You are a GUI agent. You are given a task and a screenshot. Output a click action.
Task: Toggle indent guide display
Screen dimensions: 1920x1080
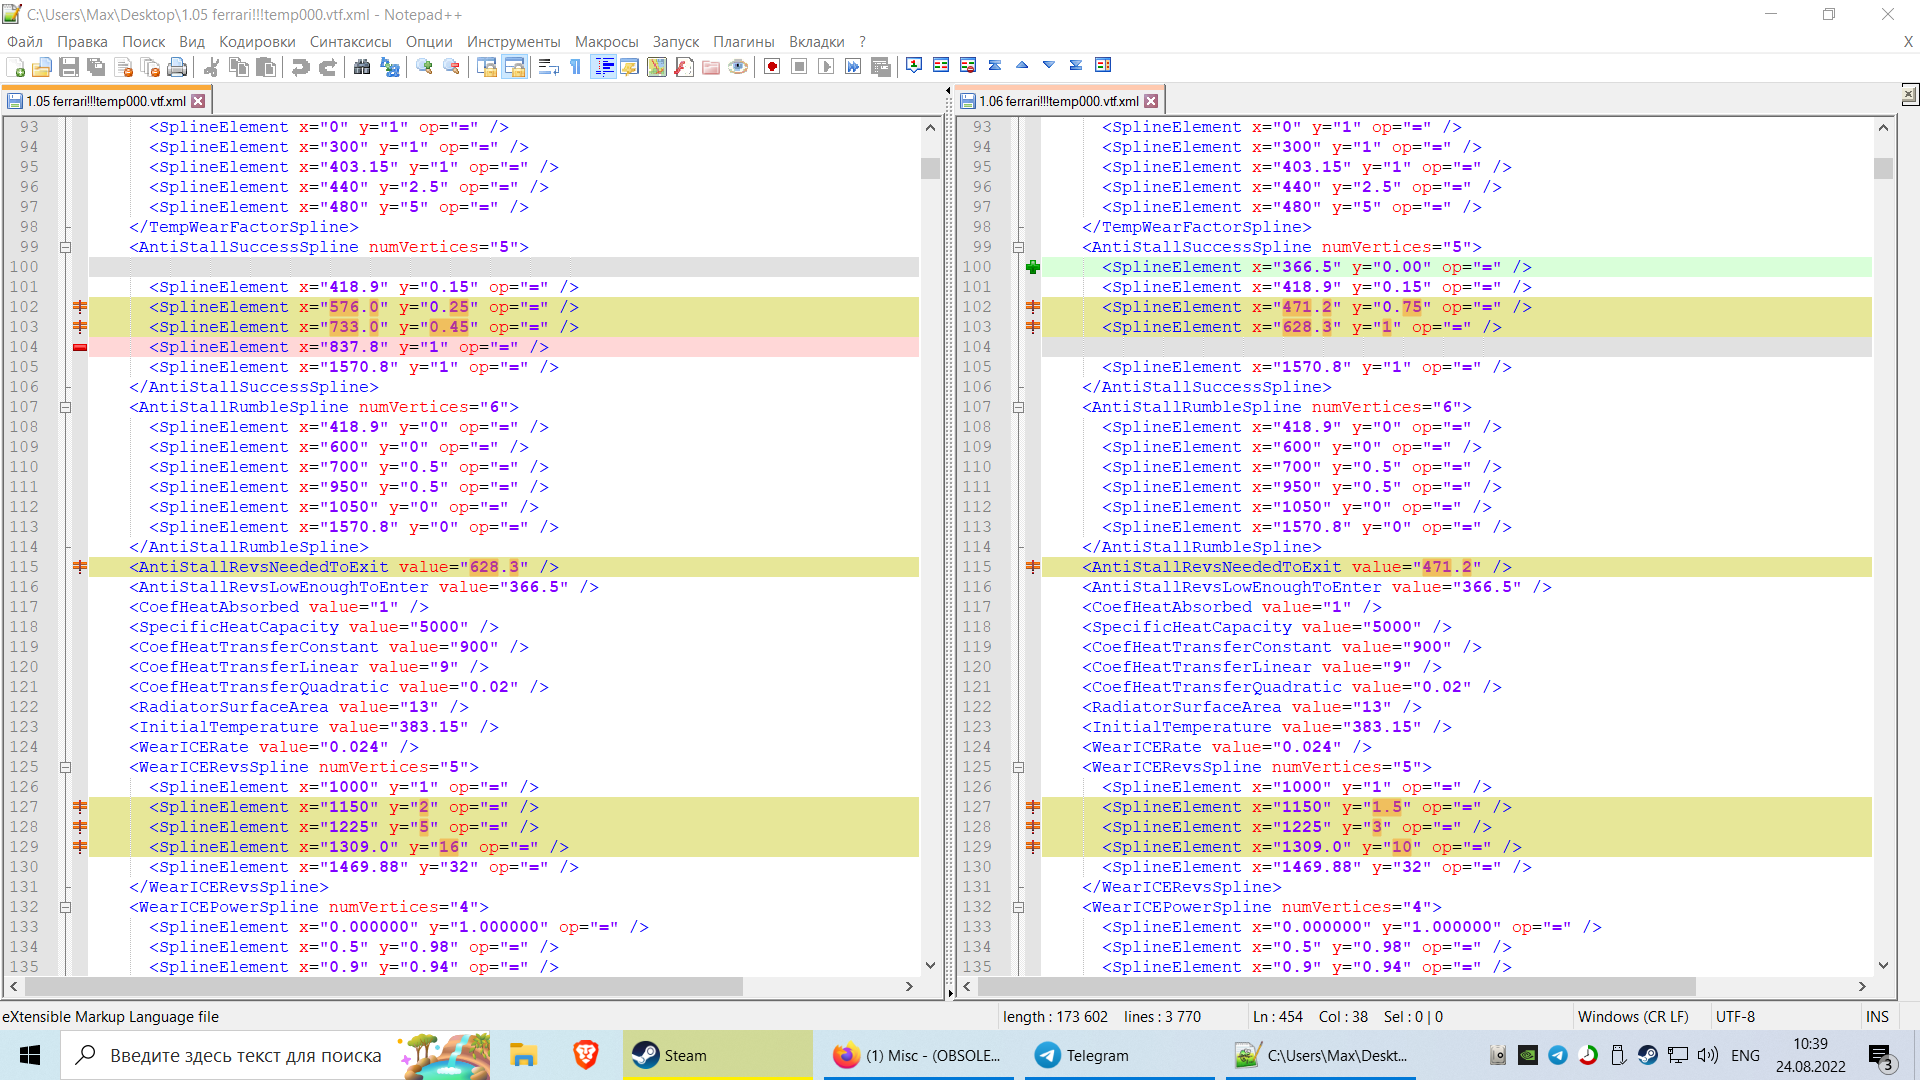[603, 67]
